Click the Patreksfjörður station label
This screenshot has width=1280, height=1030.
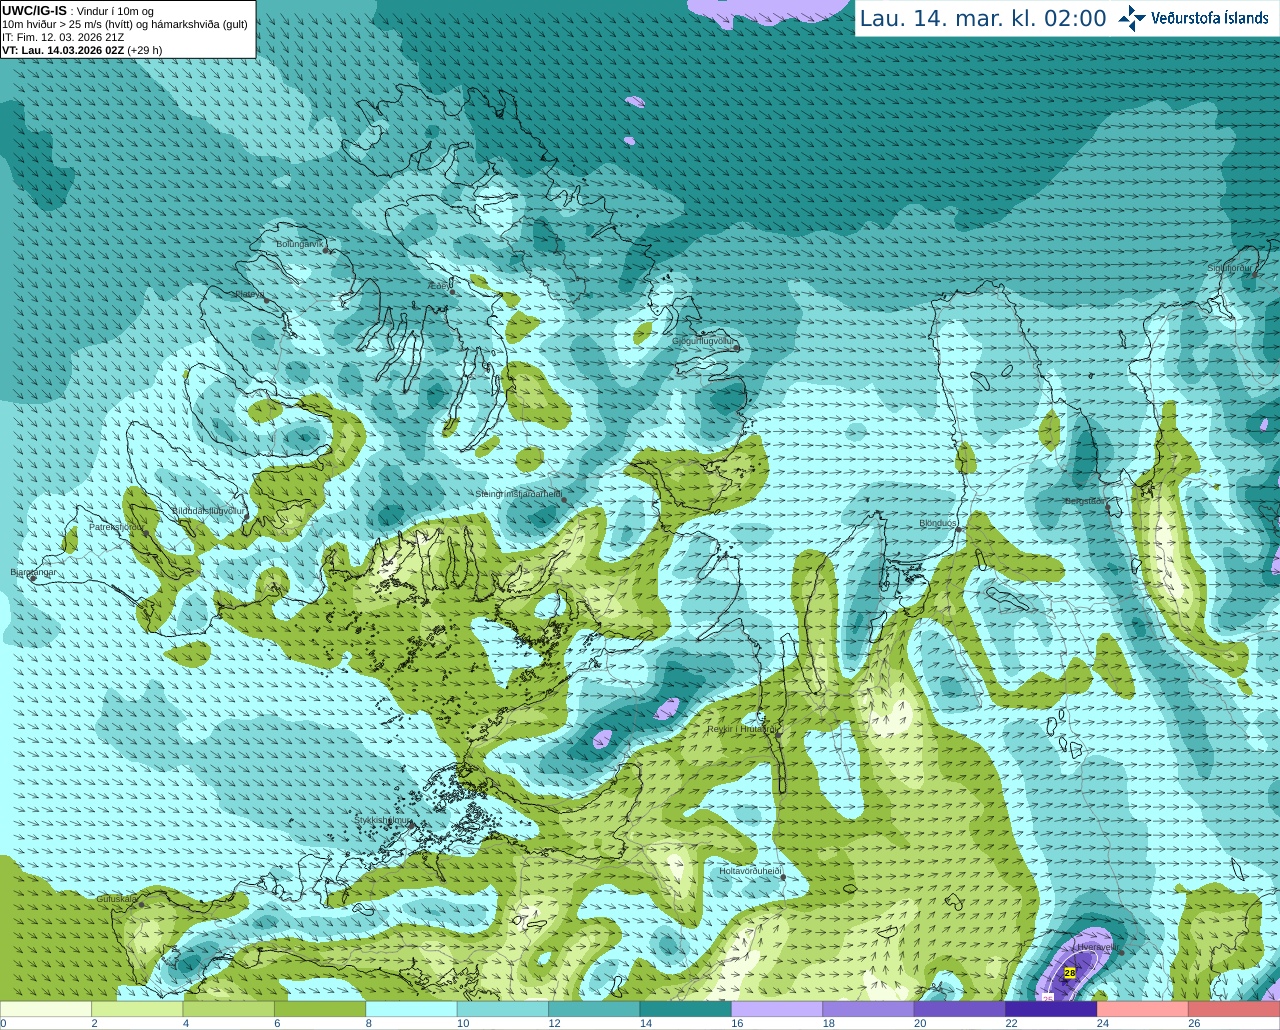[116, 526]
